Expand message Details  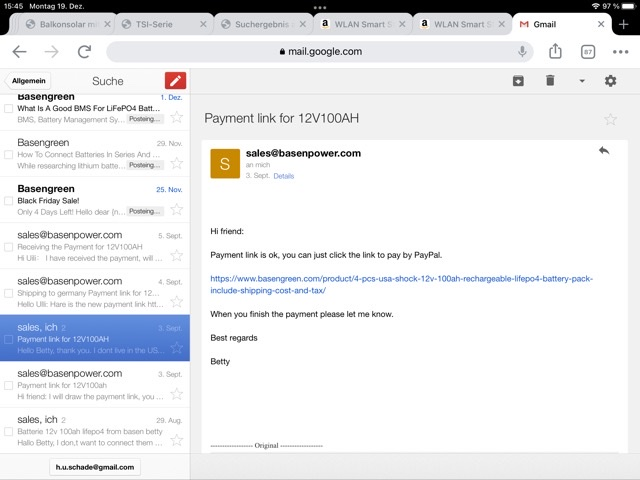pyautogui.click(x=284, y=176)
